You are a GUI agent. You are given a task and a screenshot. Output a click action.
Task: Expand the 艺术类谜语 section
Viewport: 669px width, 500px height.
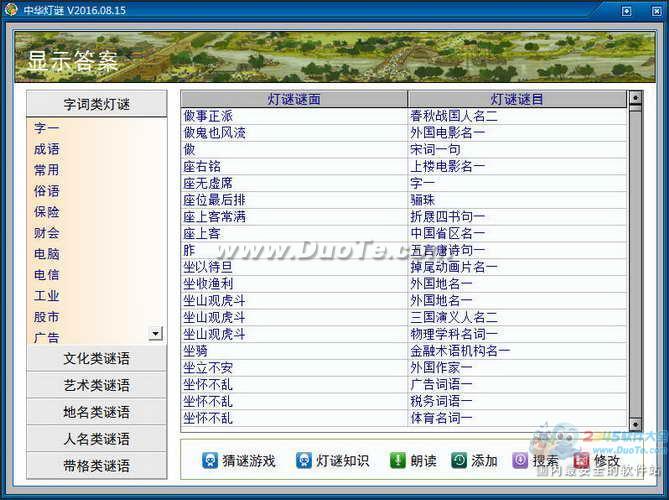[96, 385]
